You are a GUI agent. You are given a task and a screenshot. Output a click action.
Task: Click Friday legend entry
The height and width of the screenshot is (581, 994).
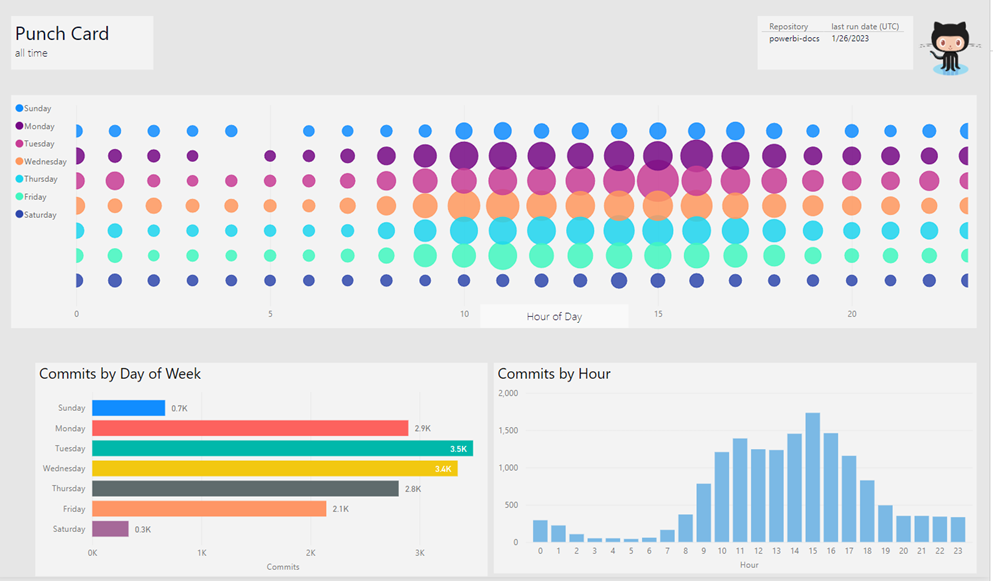[x=30, y=197]
